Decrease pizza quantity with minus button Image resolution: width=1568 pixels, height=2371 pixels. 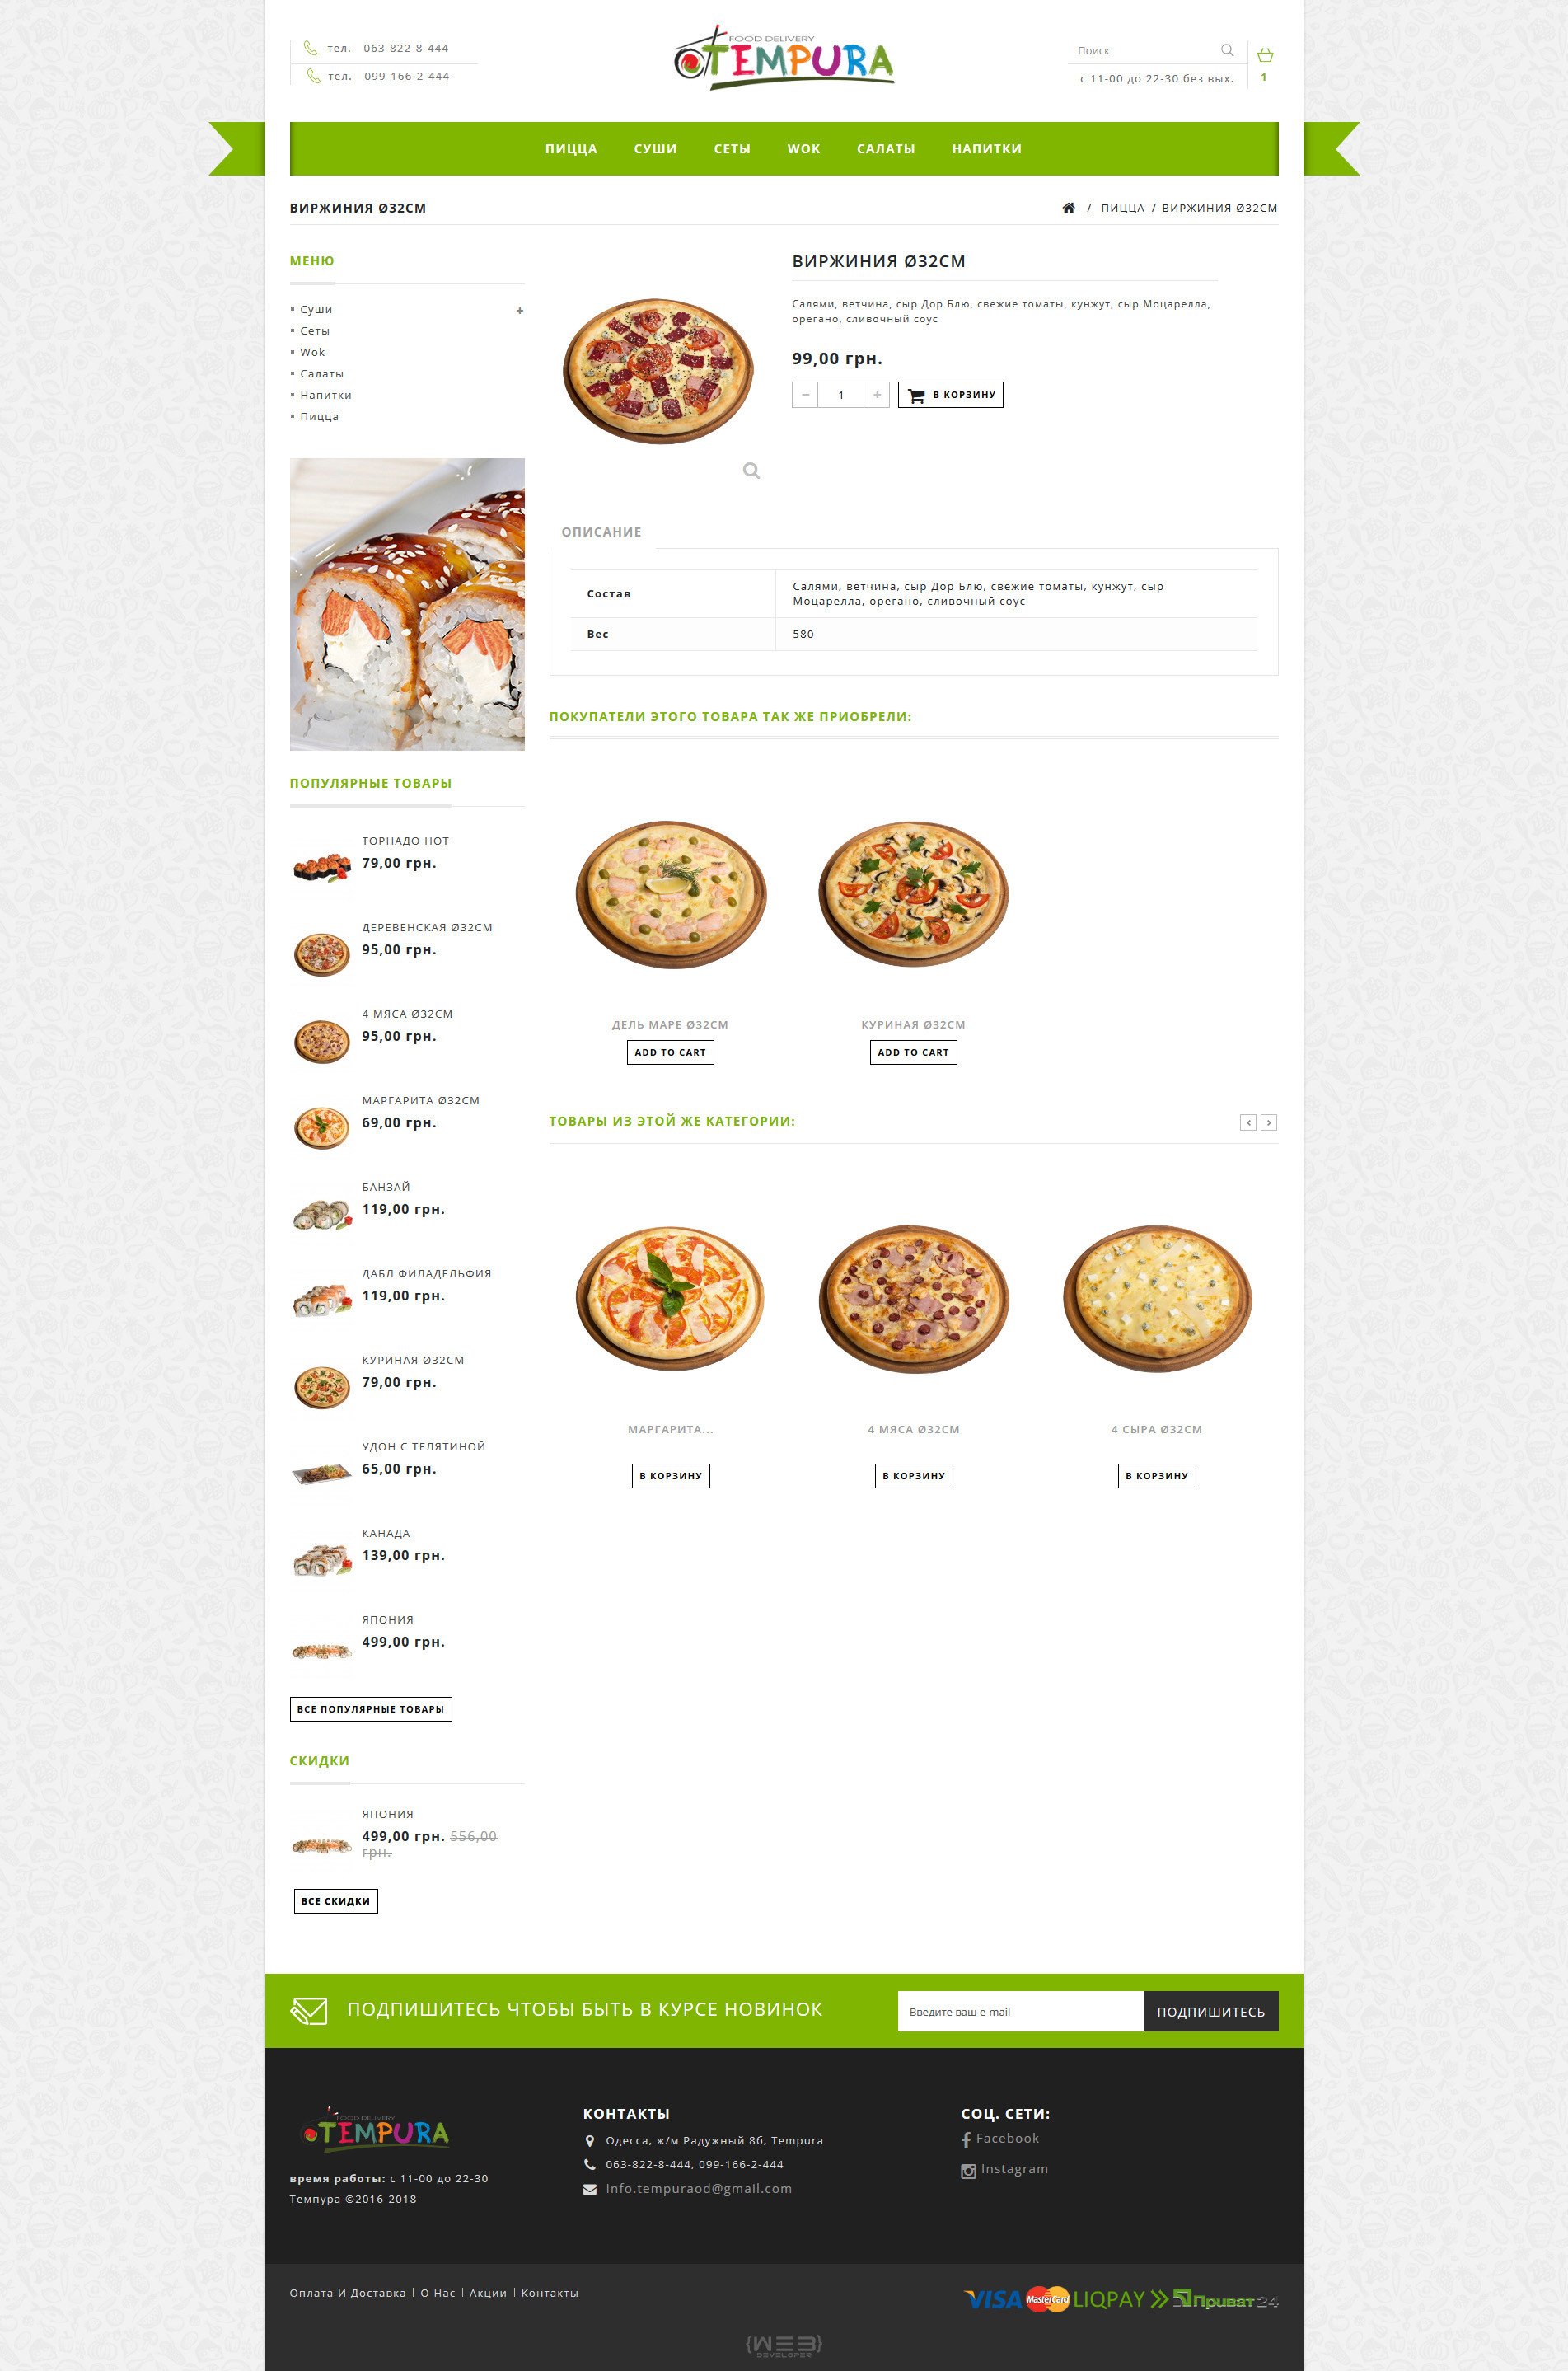click(x=805, y=395)
